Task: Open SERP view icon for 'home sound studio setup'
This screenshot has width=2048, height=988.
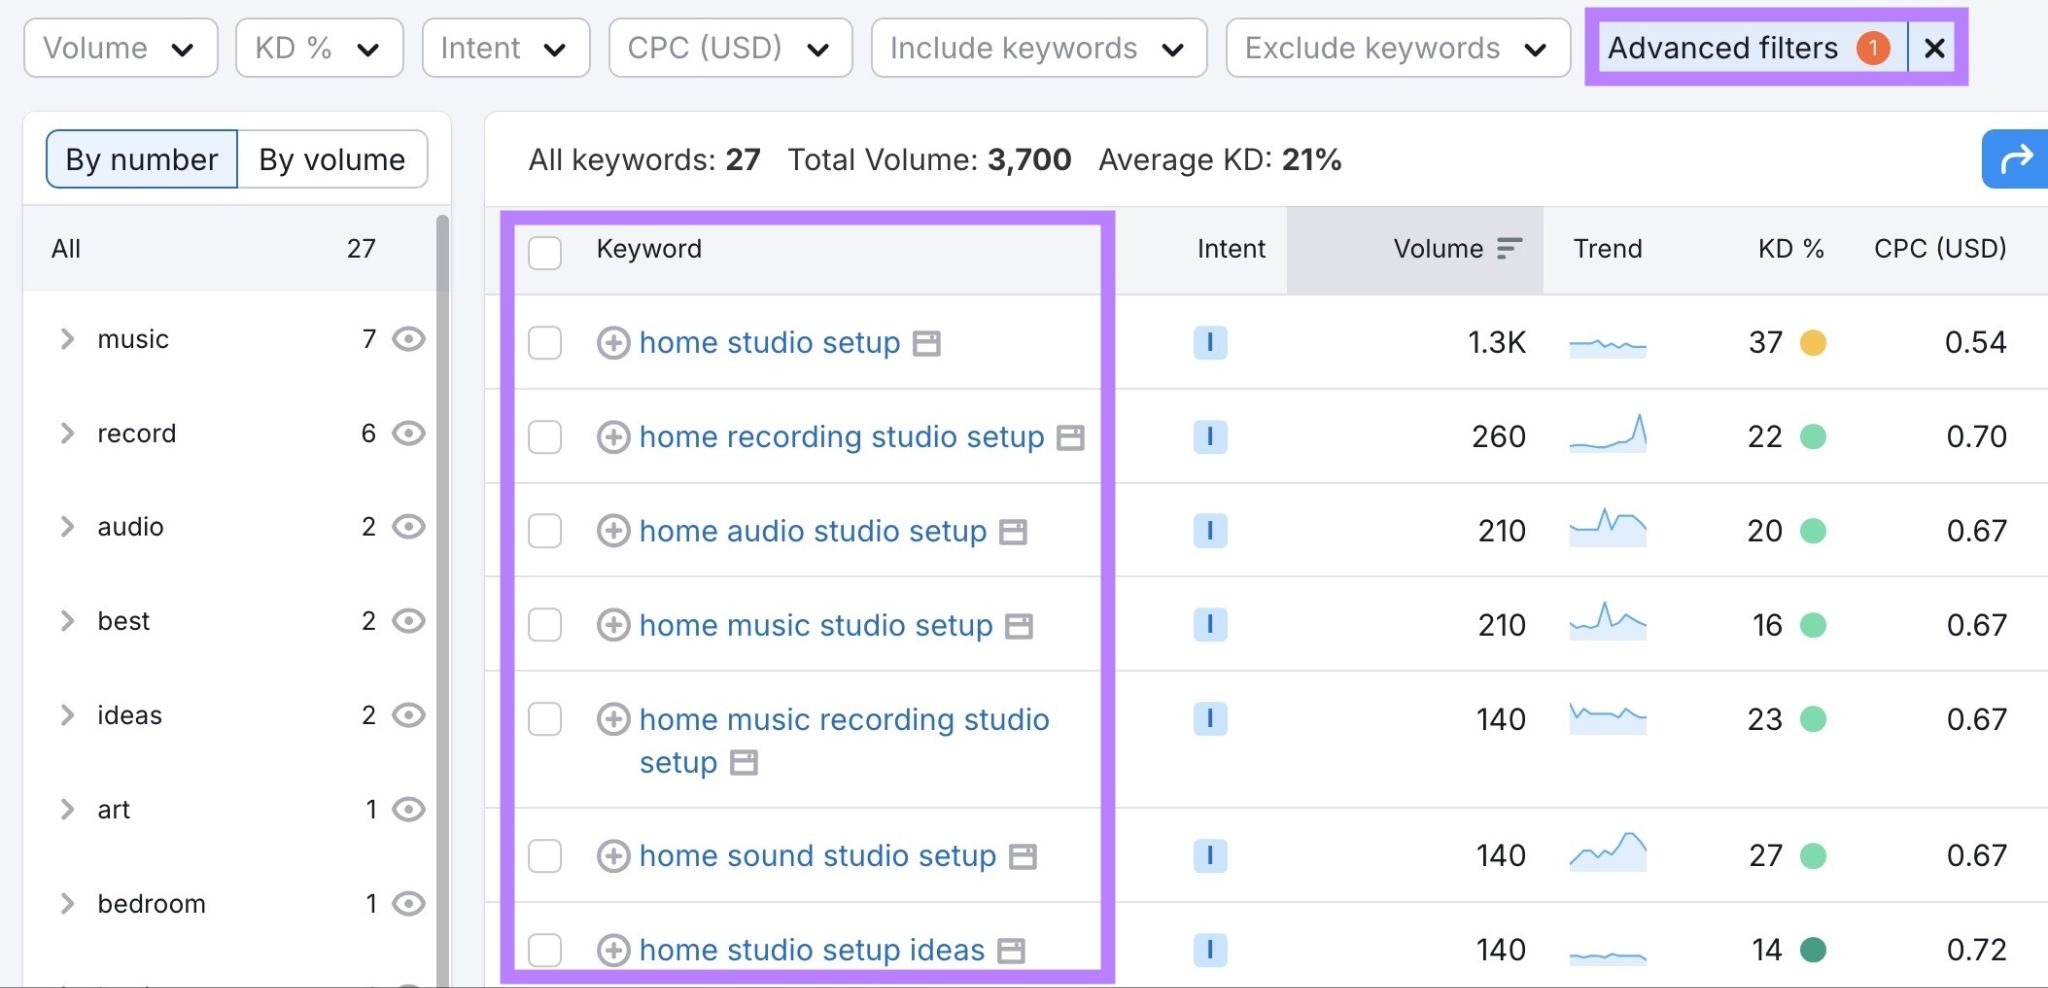Action: click(1023, 857)
